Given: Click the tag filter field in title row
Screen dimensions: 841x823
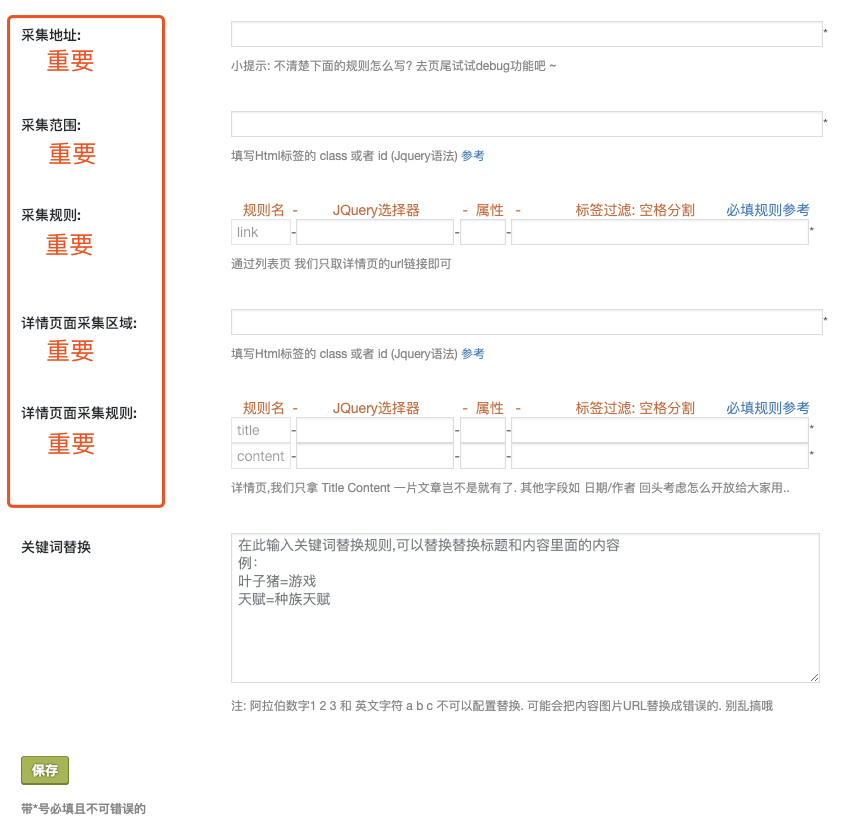Looking at the screenshot, I should 660,430.
